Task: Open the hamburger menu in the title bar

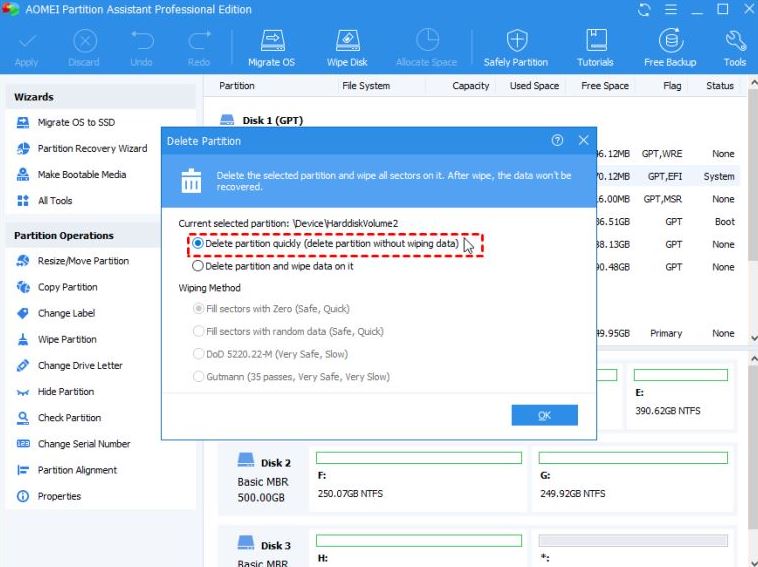Action: coord(671,10)
